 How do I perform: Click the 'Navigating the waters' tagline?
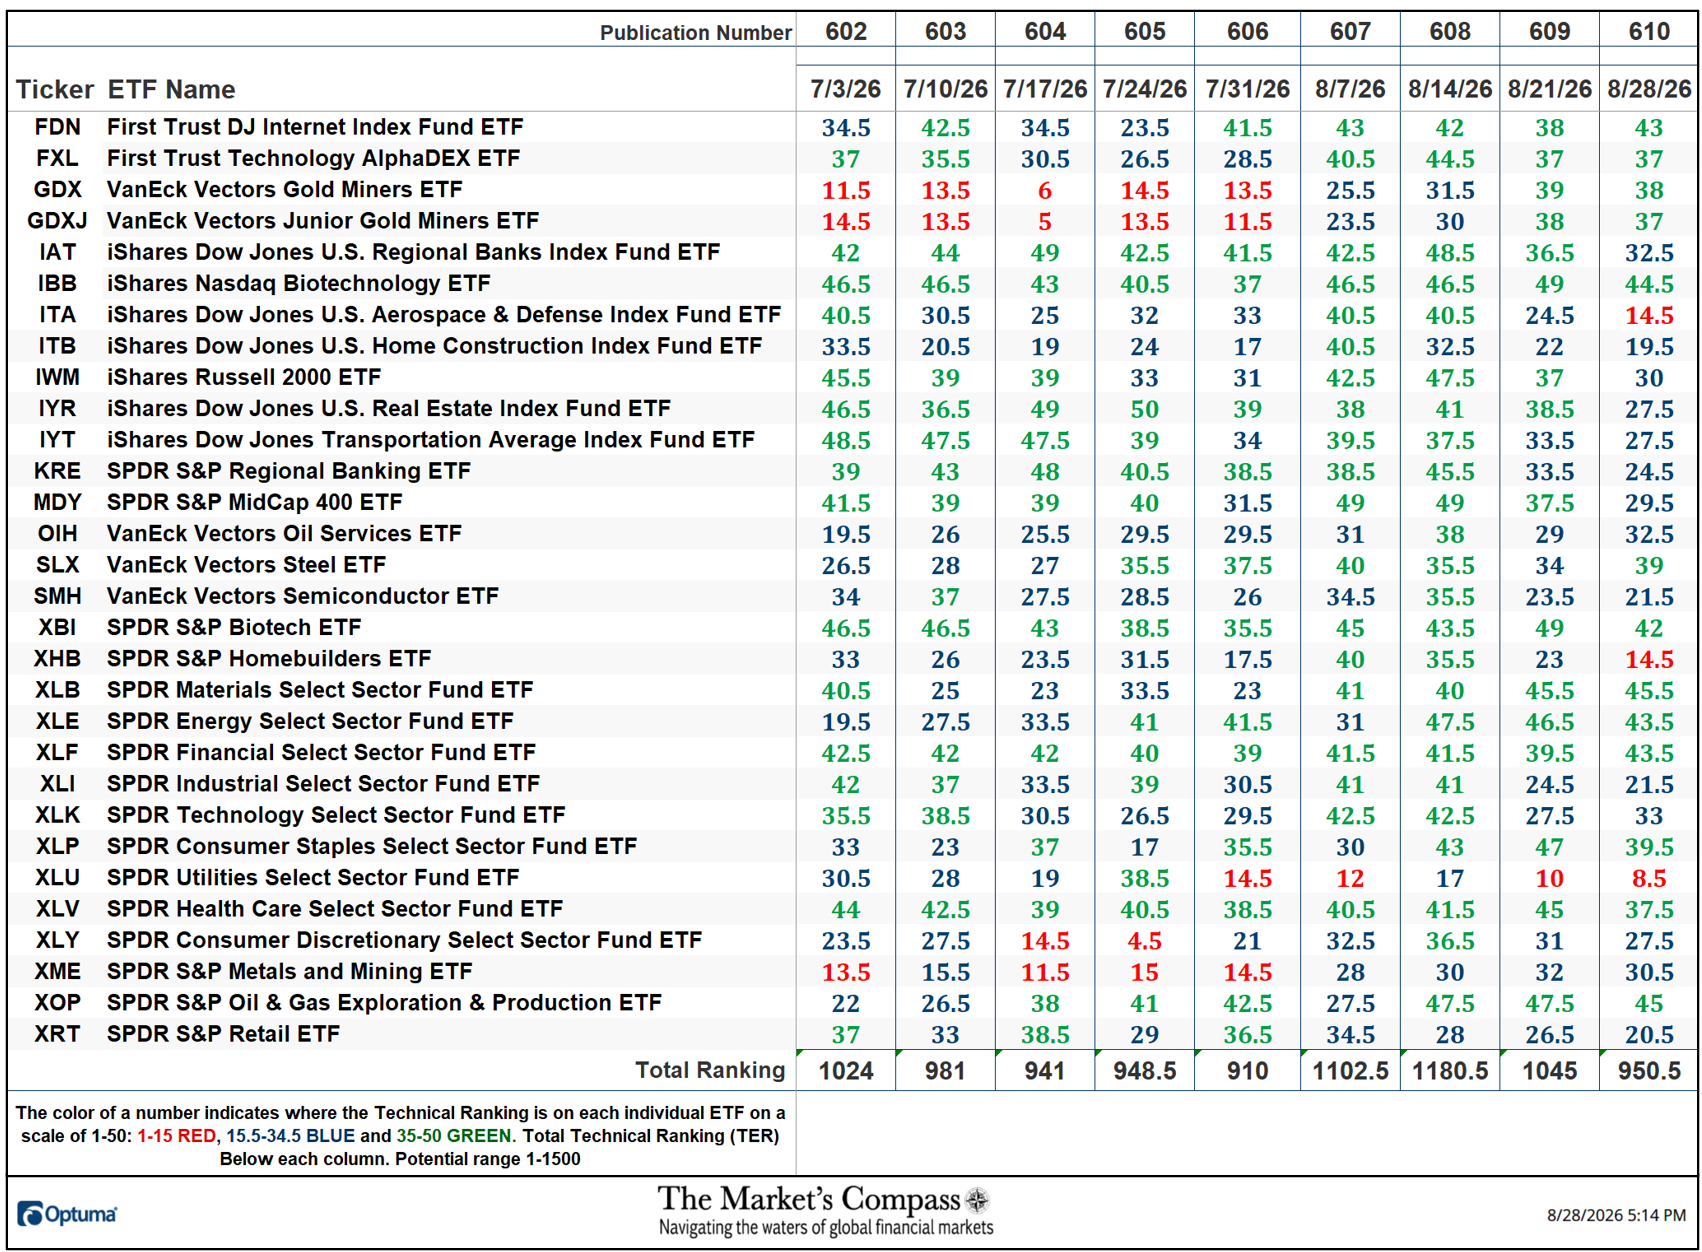826,1227
